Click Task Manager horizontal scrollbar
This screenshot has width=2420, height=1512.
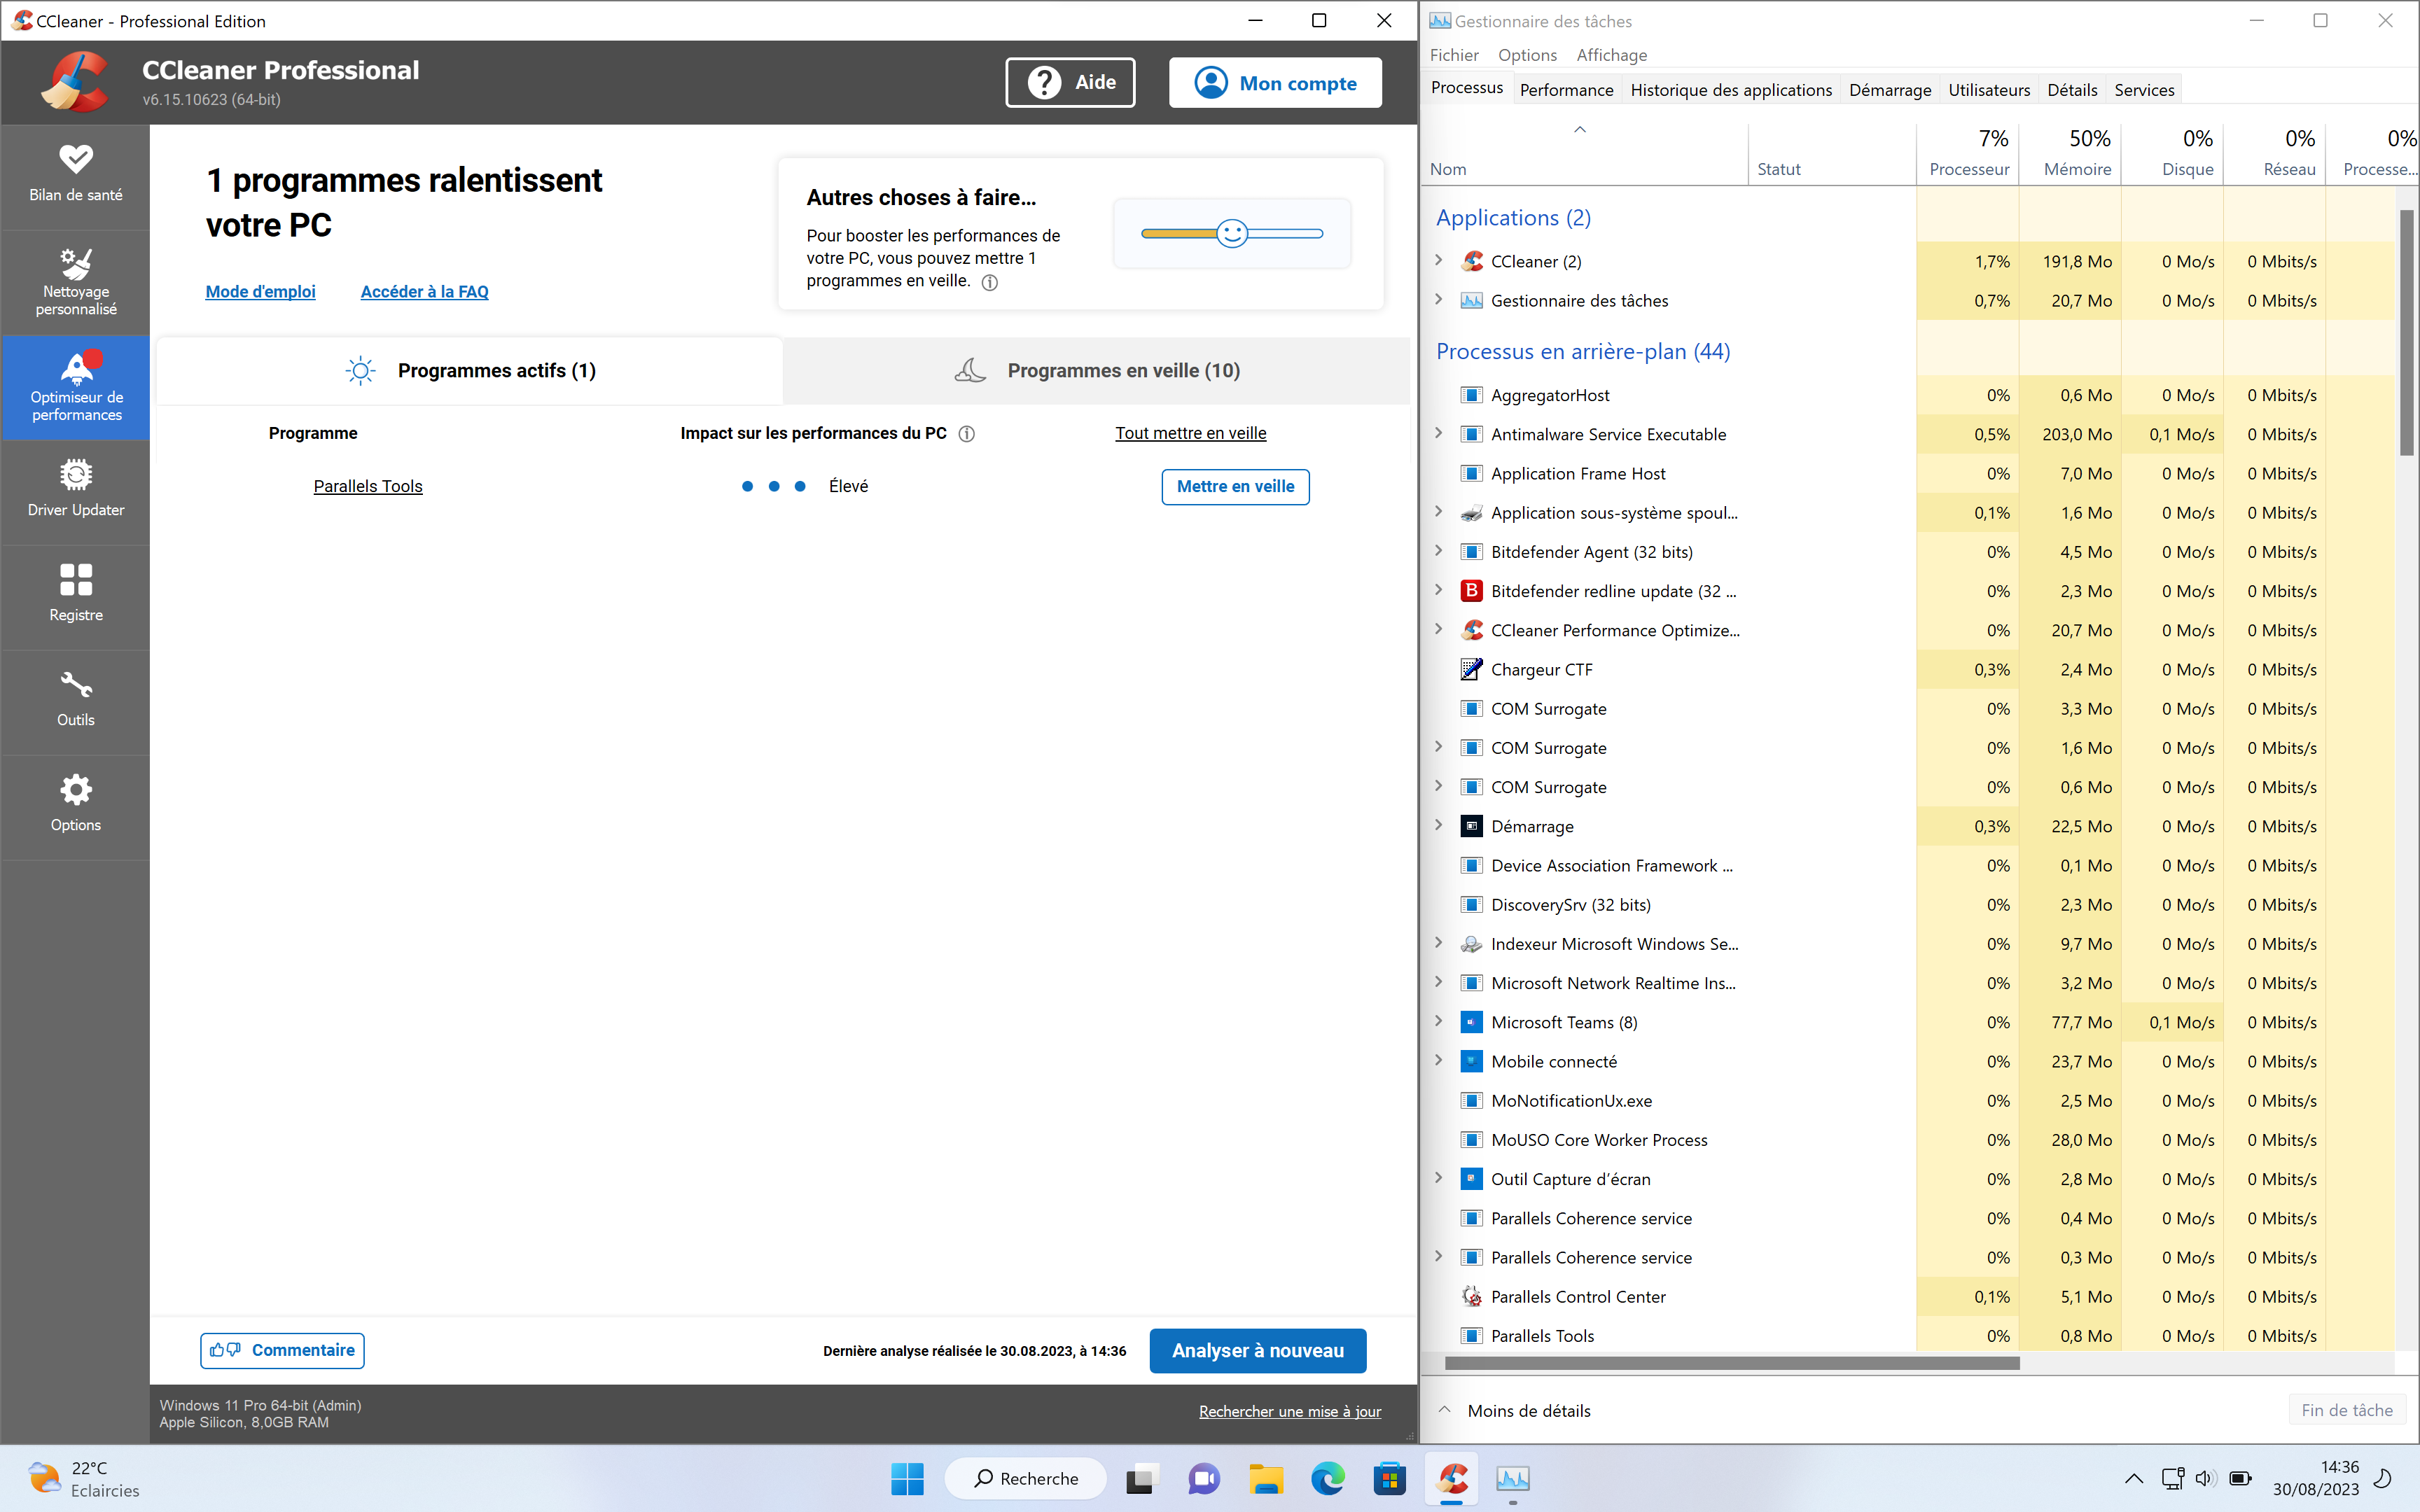pyautogui.click(x=1732, y=1363)
